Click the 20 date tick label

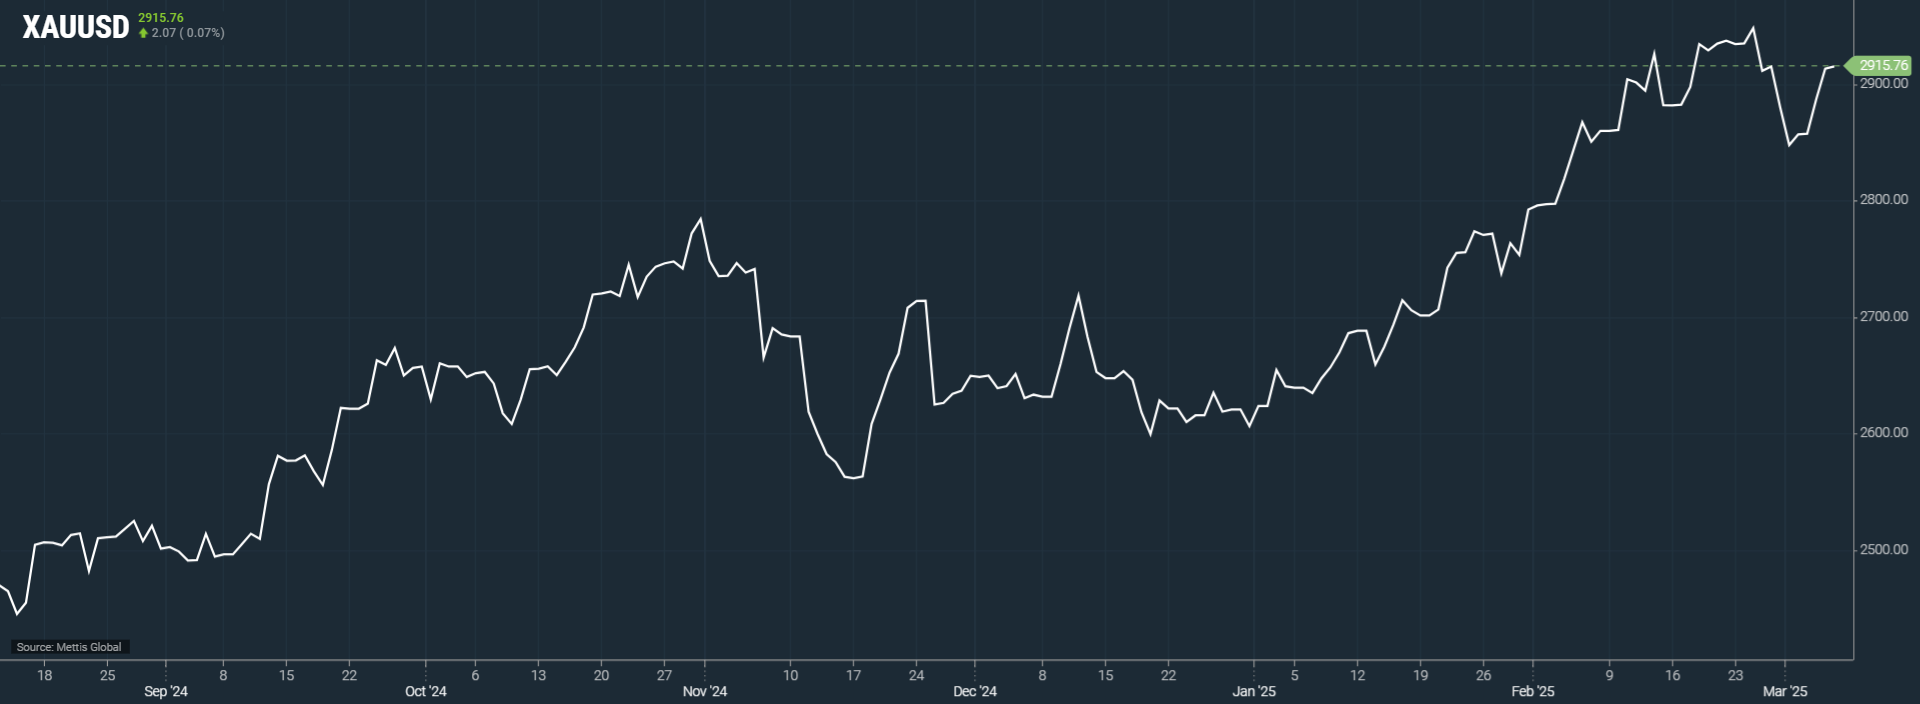click(x=601, y=675)
